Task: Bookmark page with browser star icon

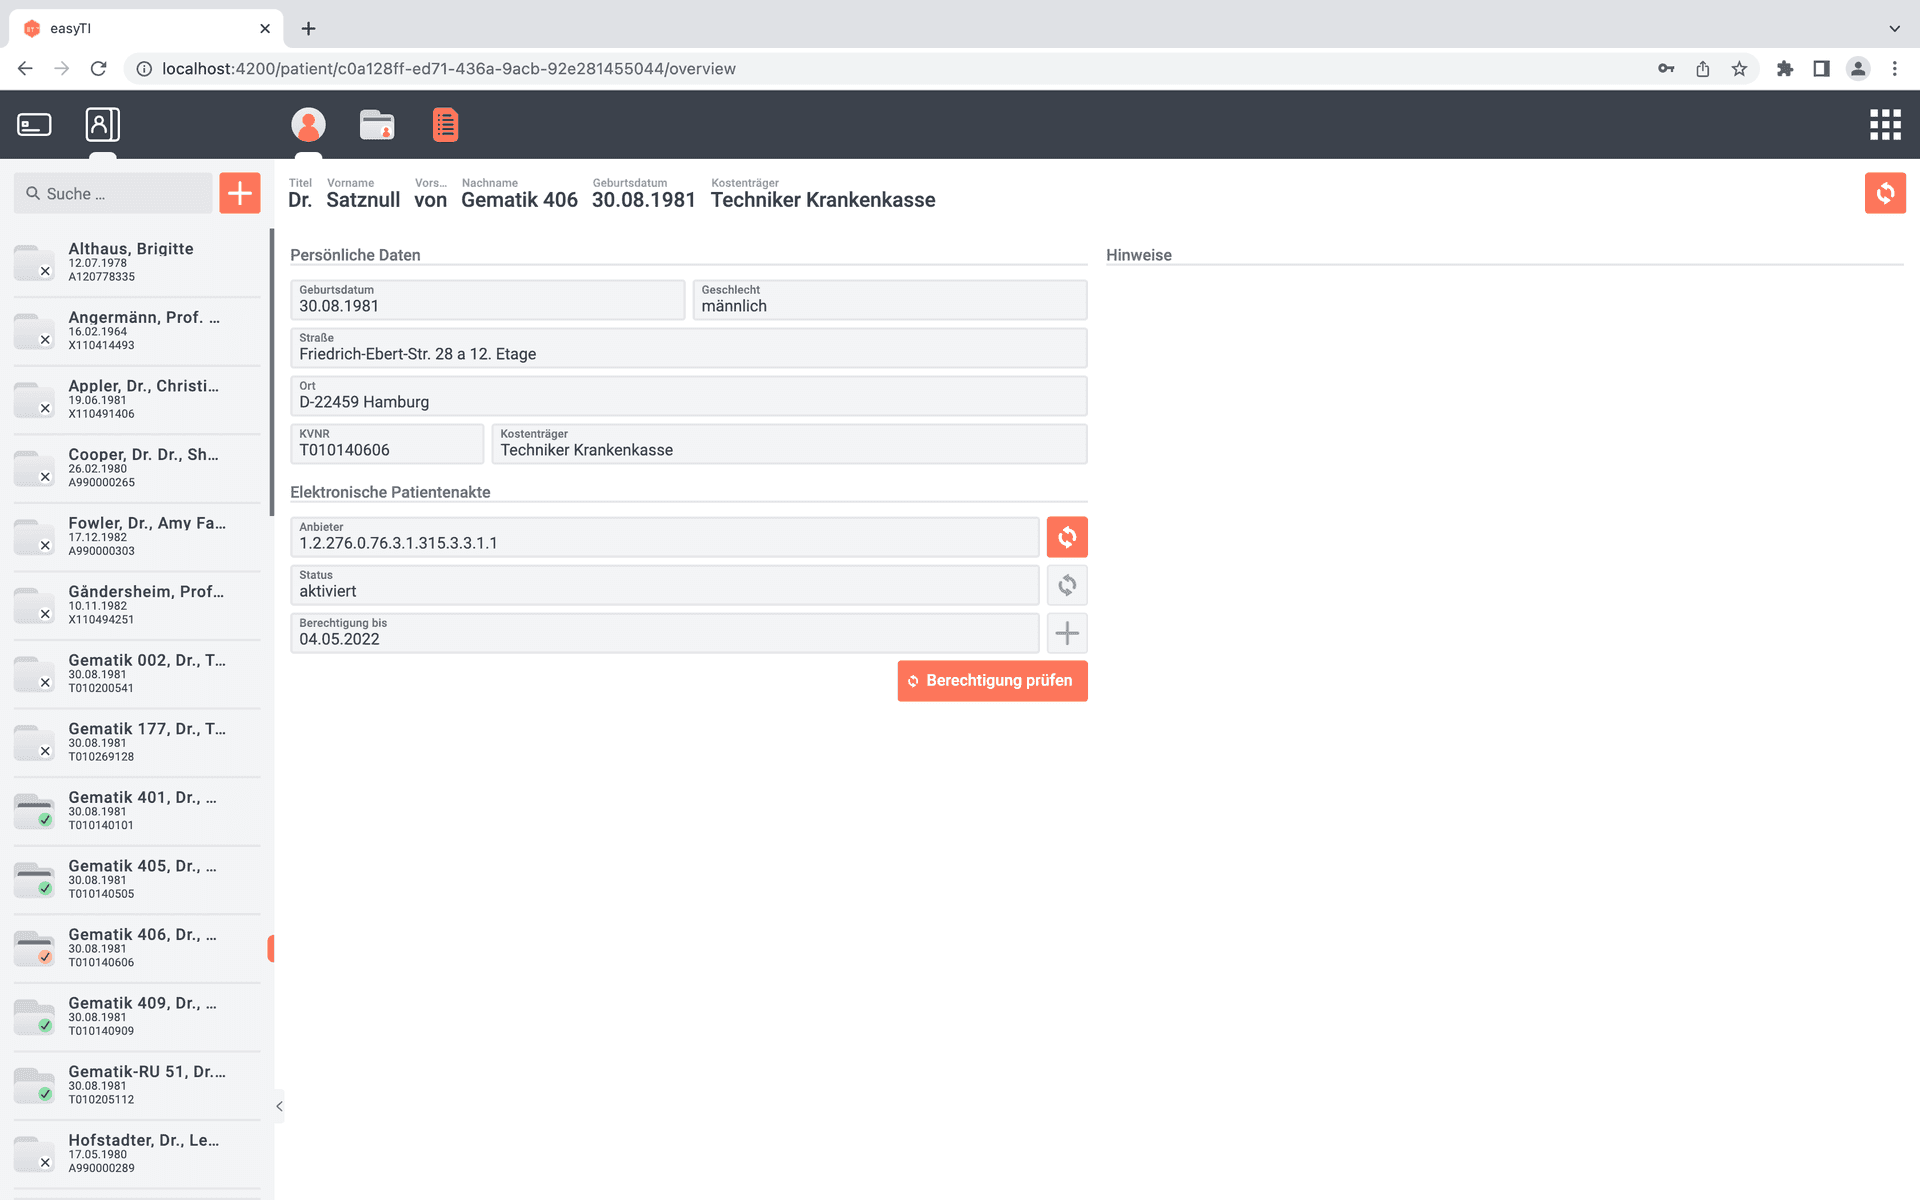Action: [1739, 69]
